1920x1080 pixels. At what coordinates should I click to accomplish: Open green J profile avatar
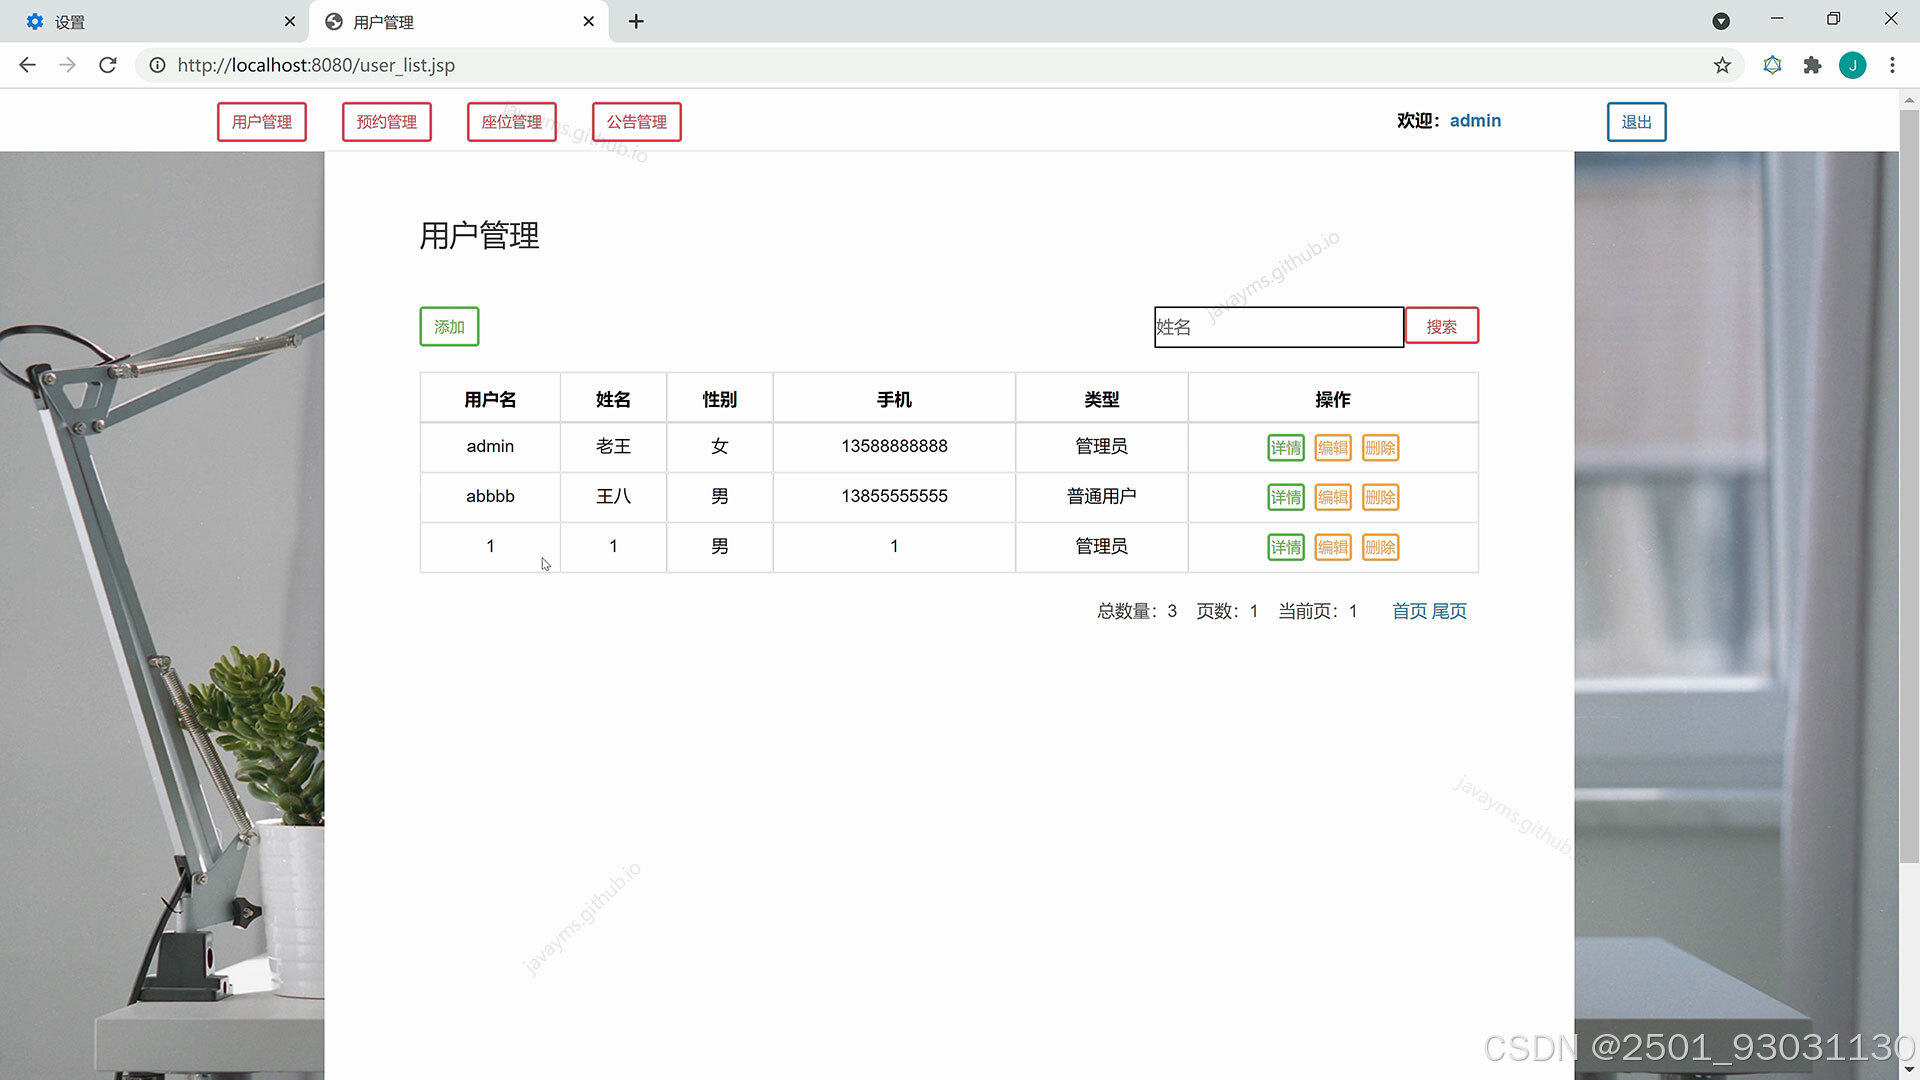pyautogui.click(x=1852, y=65)
